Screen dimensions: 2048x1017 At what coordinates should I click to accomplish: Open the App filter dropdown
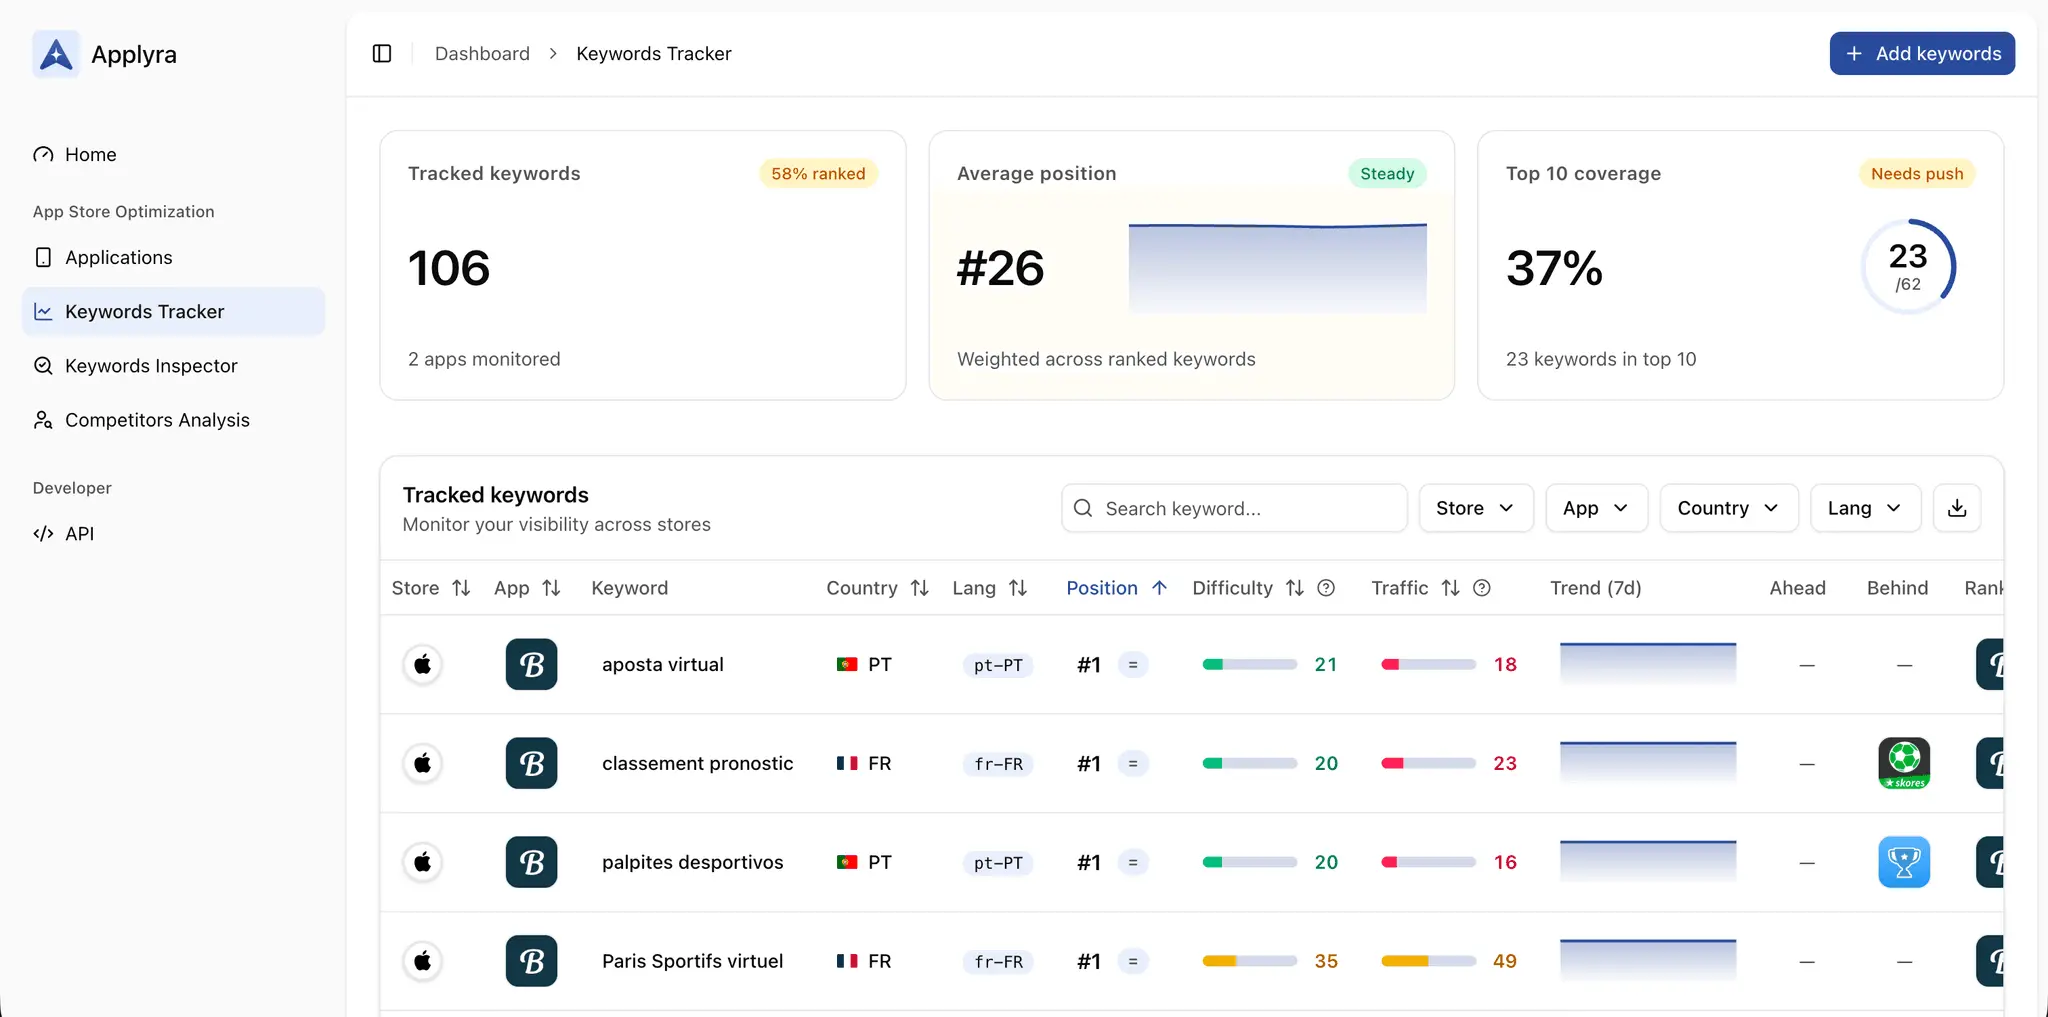tap(1596, 509)
